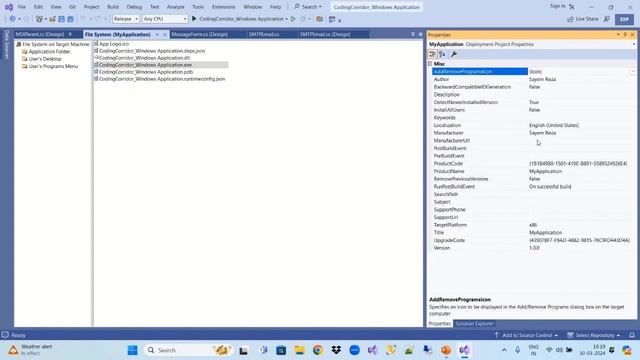Open the startup project dropdown arrow

[x=287, y=19]
